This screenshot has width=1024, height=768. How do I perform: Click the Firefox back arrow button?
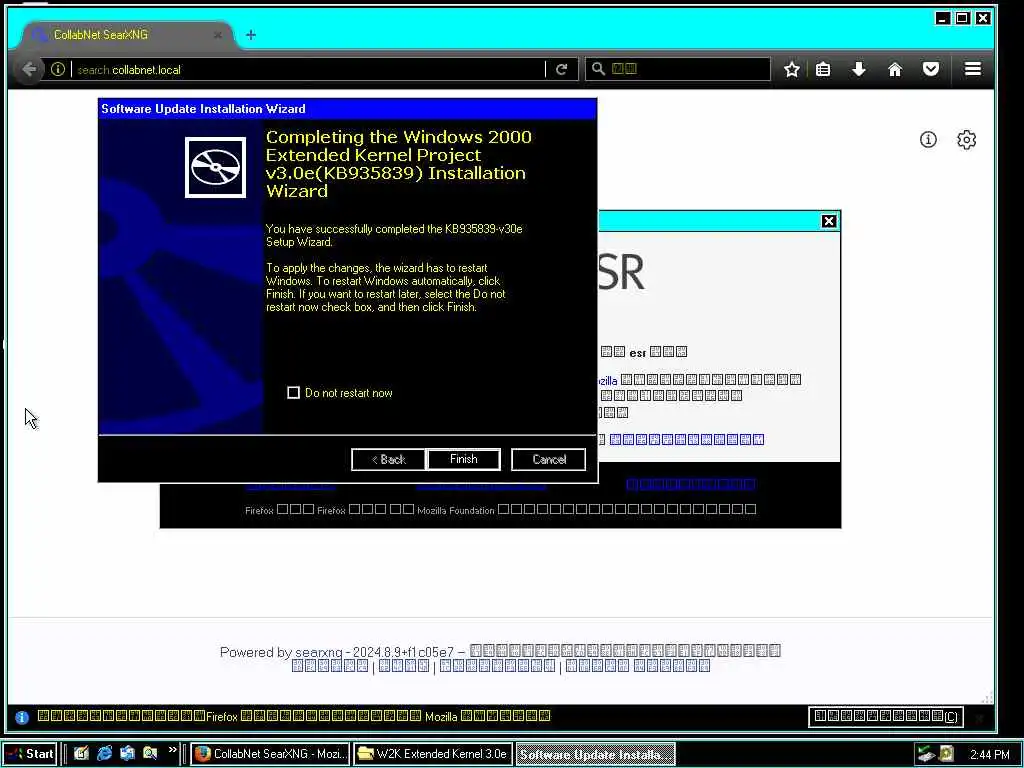click(29, 69)
